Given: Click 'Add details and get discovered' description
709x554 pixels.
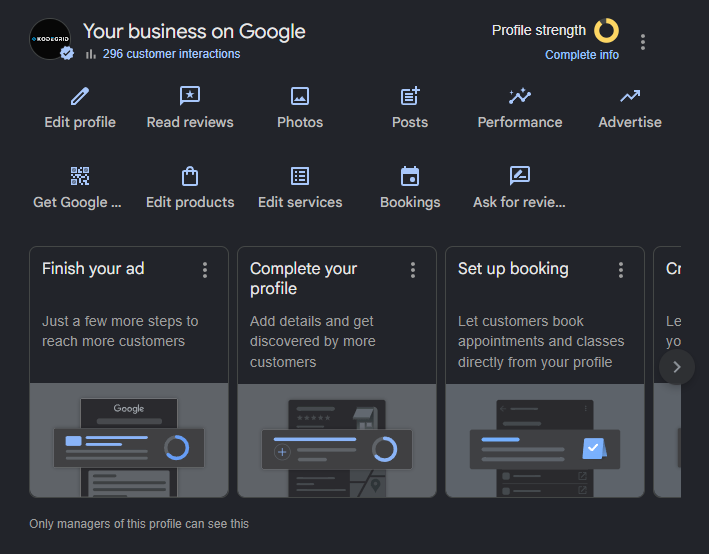Looking at the screenshot, I should pyautogui.click(x=312, y=341).
